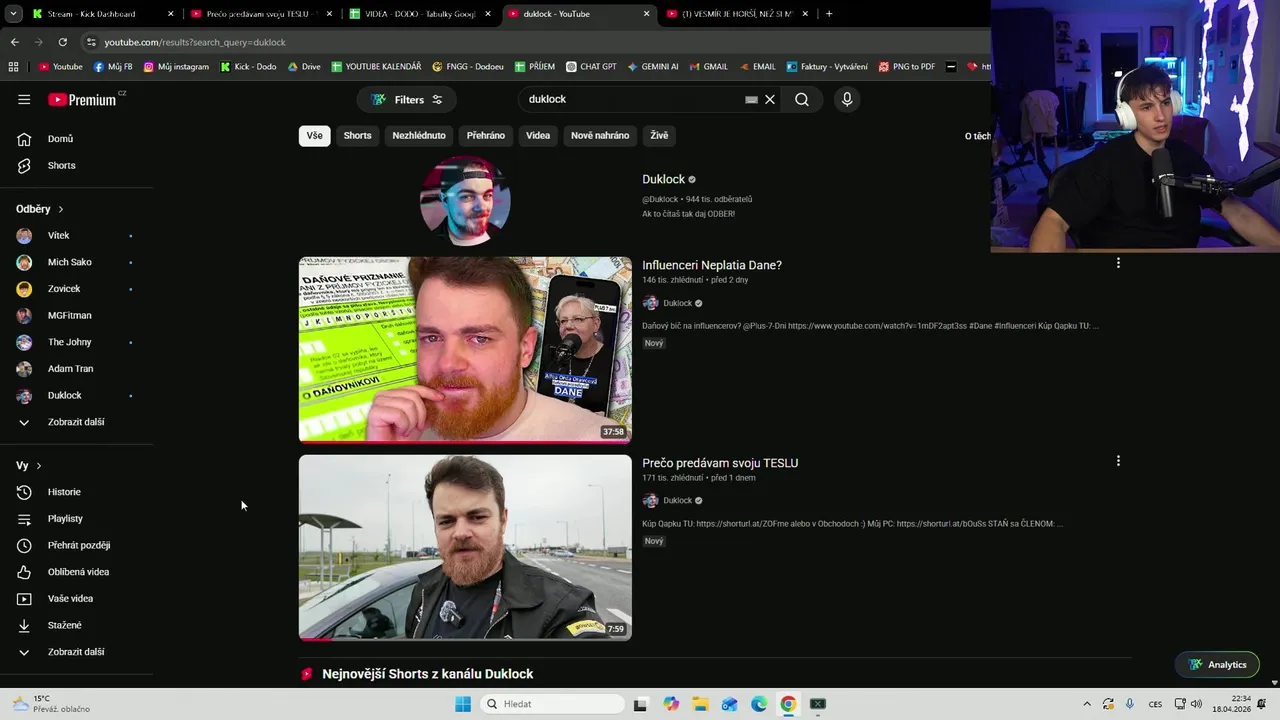Viewport: 1280px width, 720px height.
Task: Go back in the browser
Action: coord(14,42)
